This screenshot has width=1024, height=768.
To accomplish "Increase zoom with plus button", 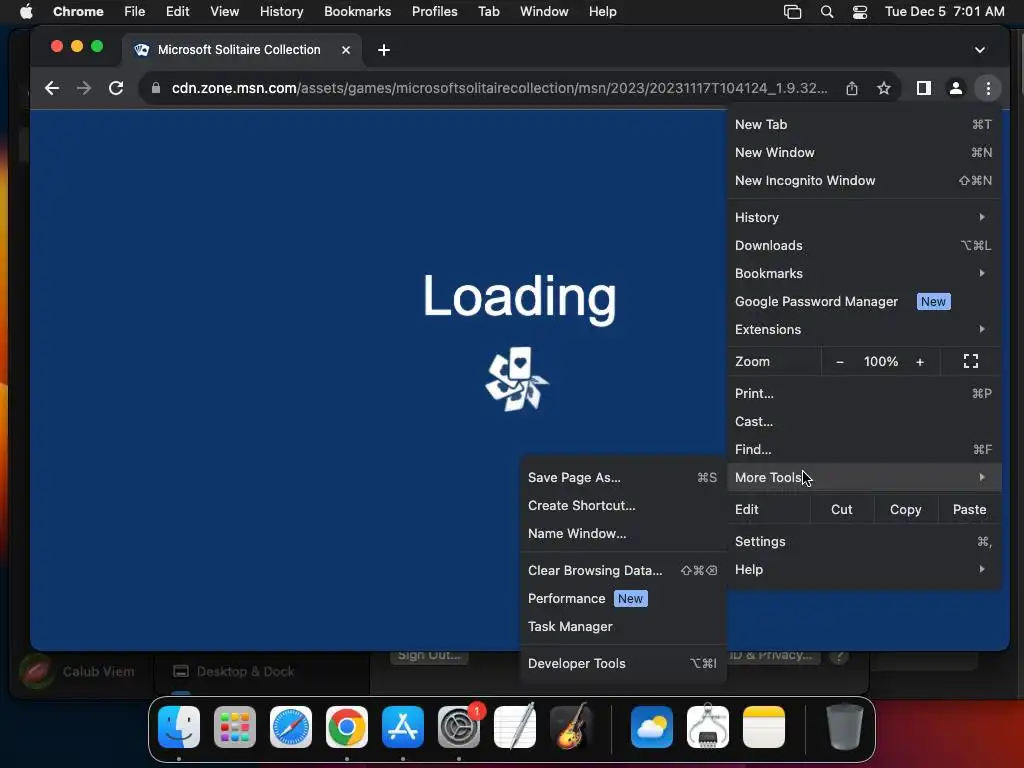I will click(920, 362).
